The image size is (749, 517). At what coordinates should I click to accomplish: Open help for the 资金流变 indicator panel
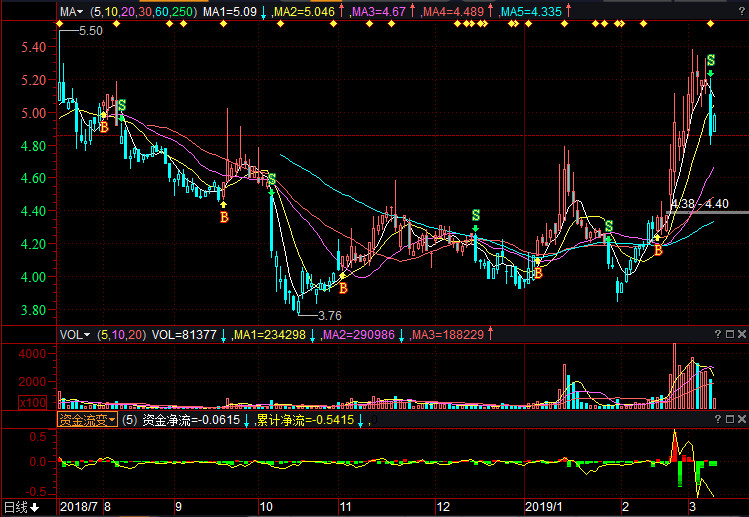pyautogui.click(x=717, y=419)
